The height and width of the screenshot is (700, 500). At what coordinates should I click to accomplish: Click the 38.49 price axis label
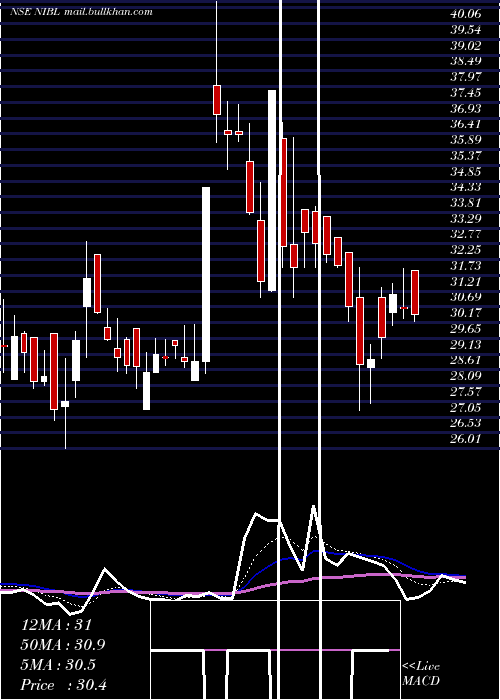[466, 61]
